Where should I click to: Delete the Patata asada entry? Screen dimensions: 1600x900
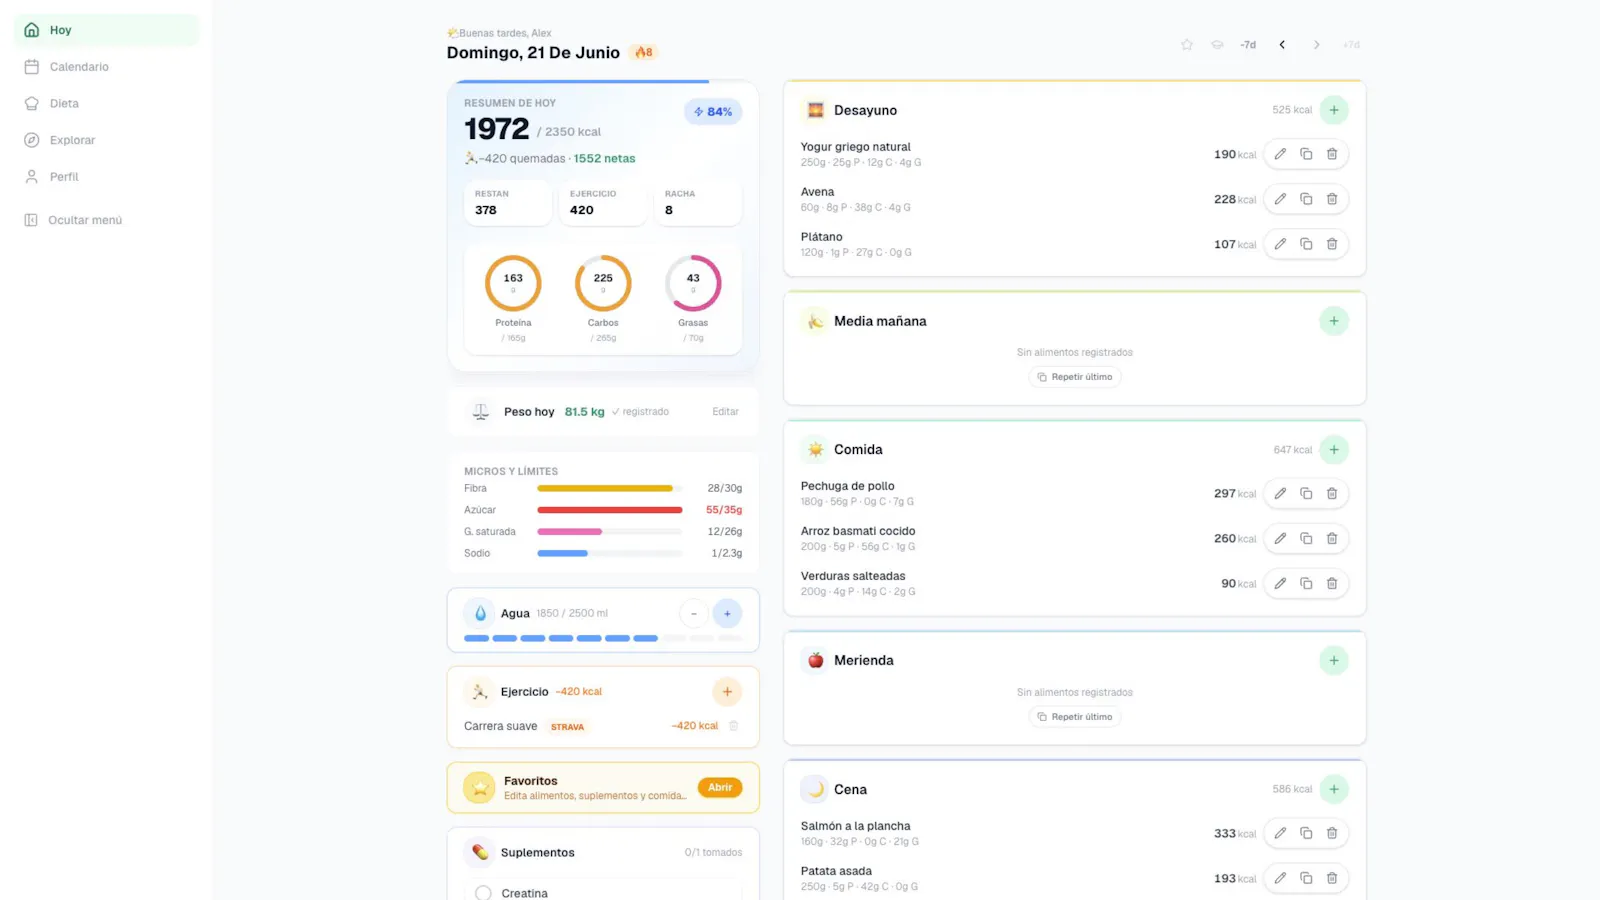click(1332, 879)
